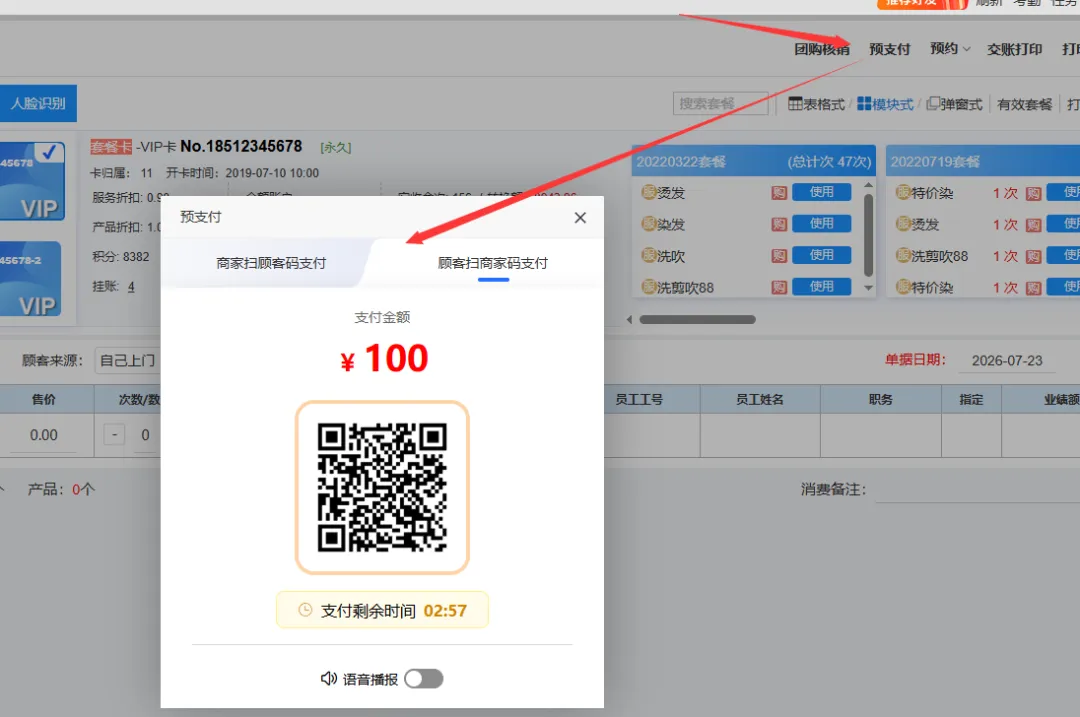Click 购 icon for 烫发 in 20220322套餐
Image resolution: width=1080 pixels, height=717 pixels.
(779, 193)
